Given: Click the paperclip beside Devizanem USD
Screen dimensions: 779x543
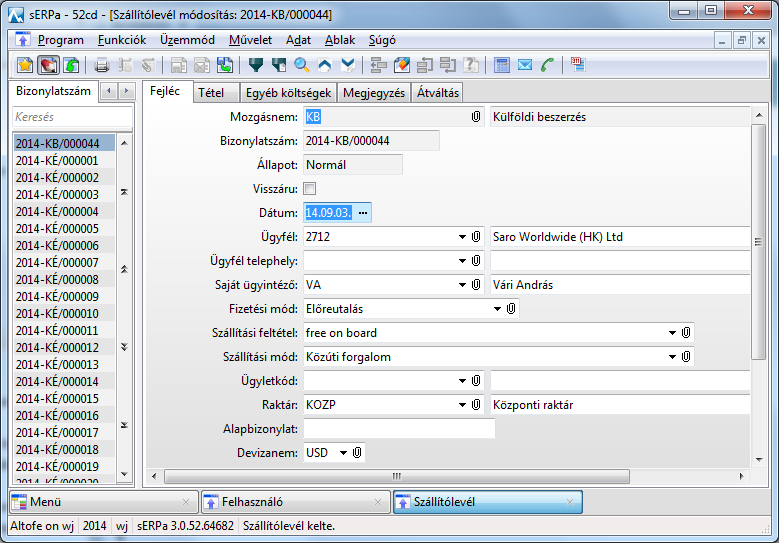Looking at the screenshot, I should [358, 453].
